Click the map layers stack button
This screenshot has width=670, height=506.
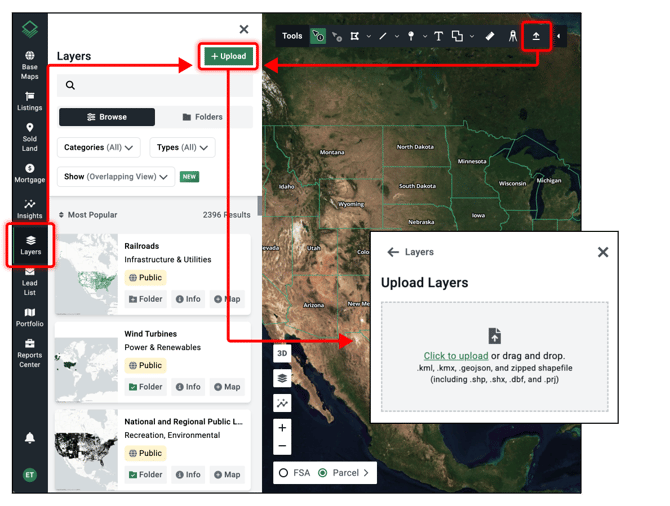tap(283, 378)
